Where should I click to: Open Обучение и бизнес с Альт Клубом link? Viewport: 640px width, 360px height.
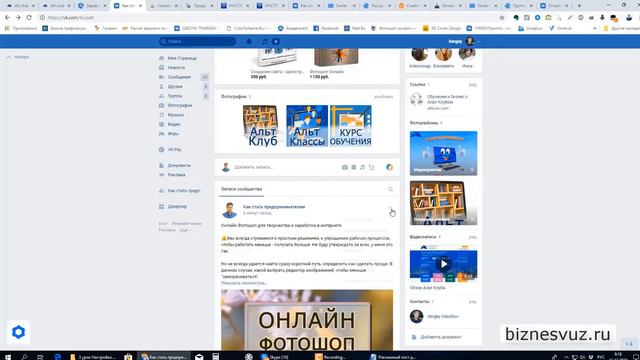(447, 99)
